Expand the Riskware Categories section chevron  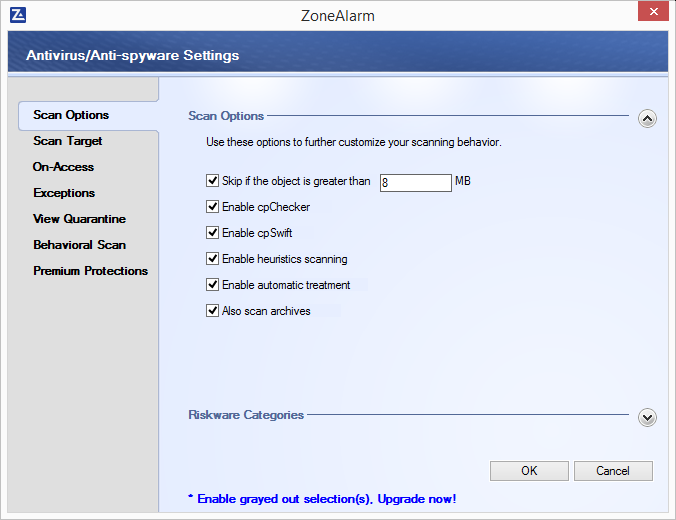(x=647, y=417)
